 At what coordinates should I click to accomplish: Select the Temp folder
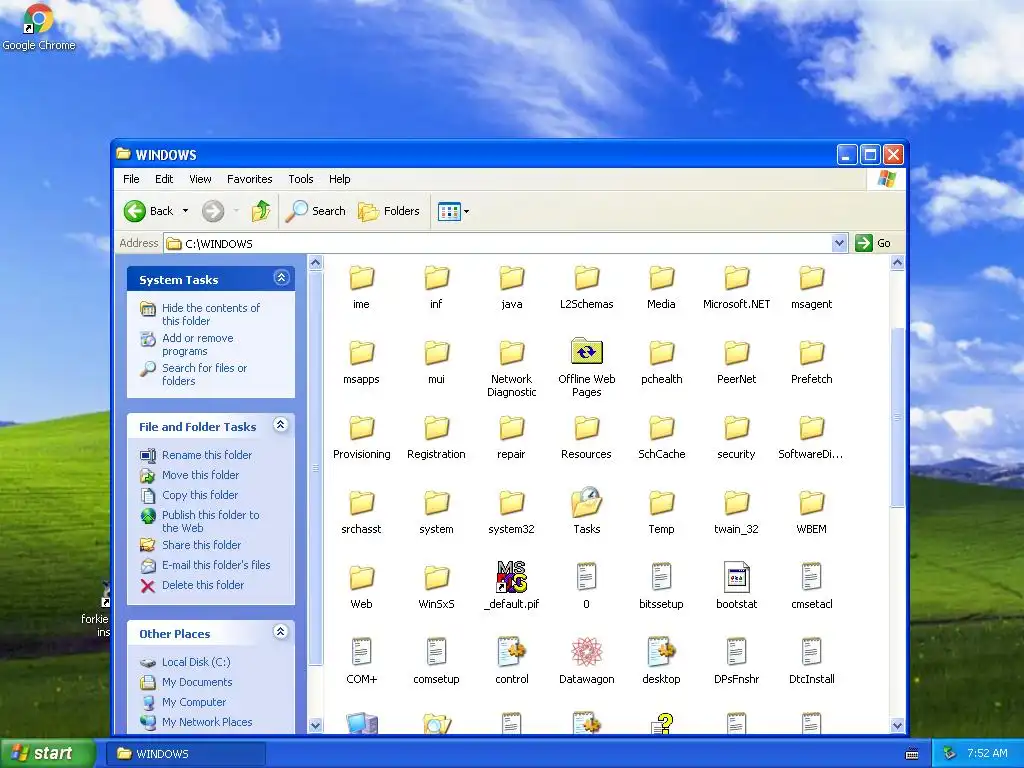(x=662, y=503)
